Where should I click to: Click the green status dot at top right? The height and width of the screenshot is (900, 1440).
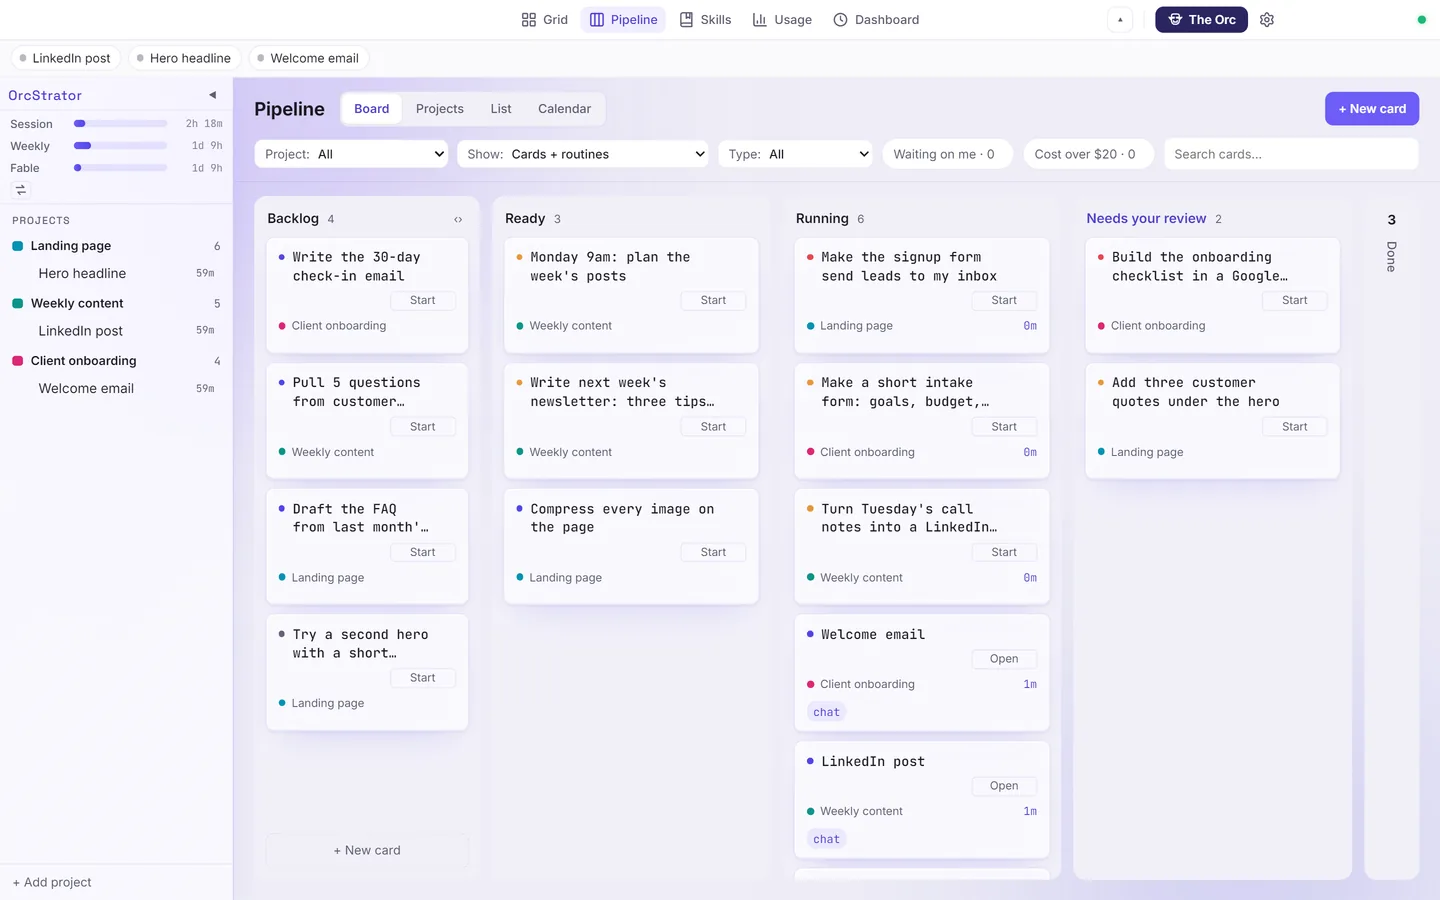[1421, 19]
